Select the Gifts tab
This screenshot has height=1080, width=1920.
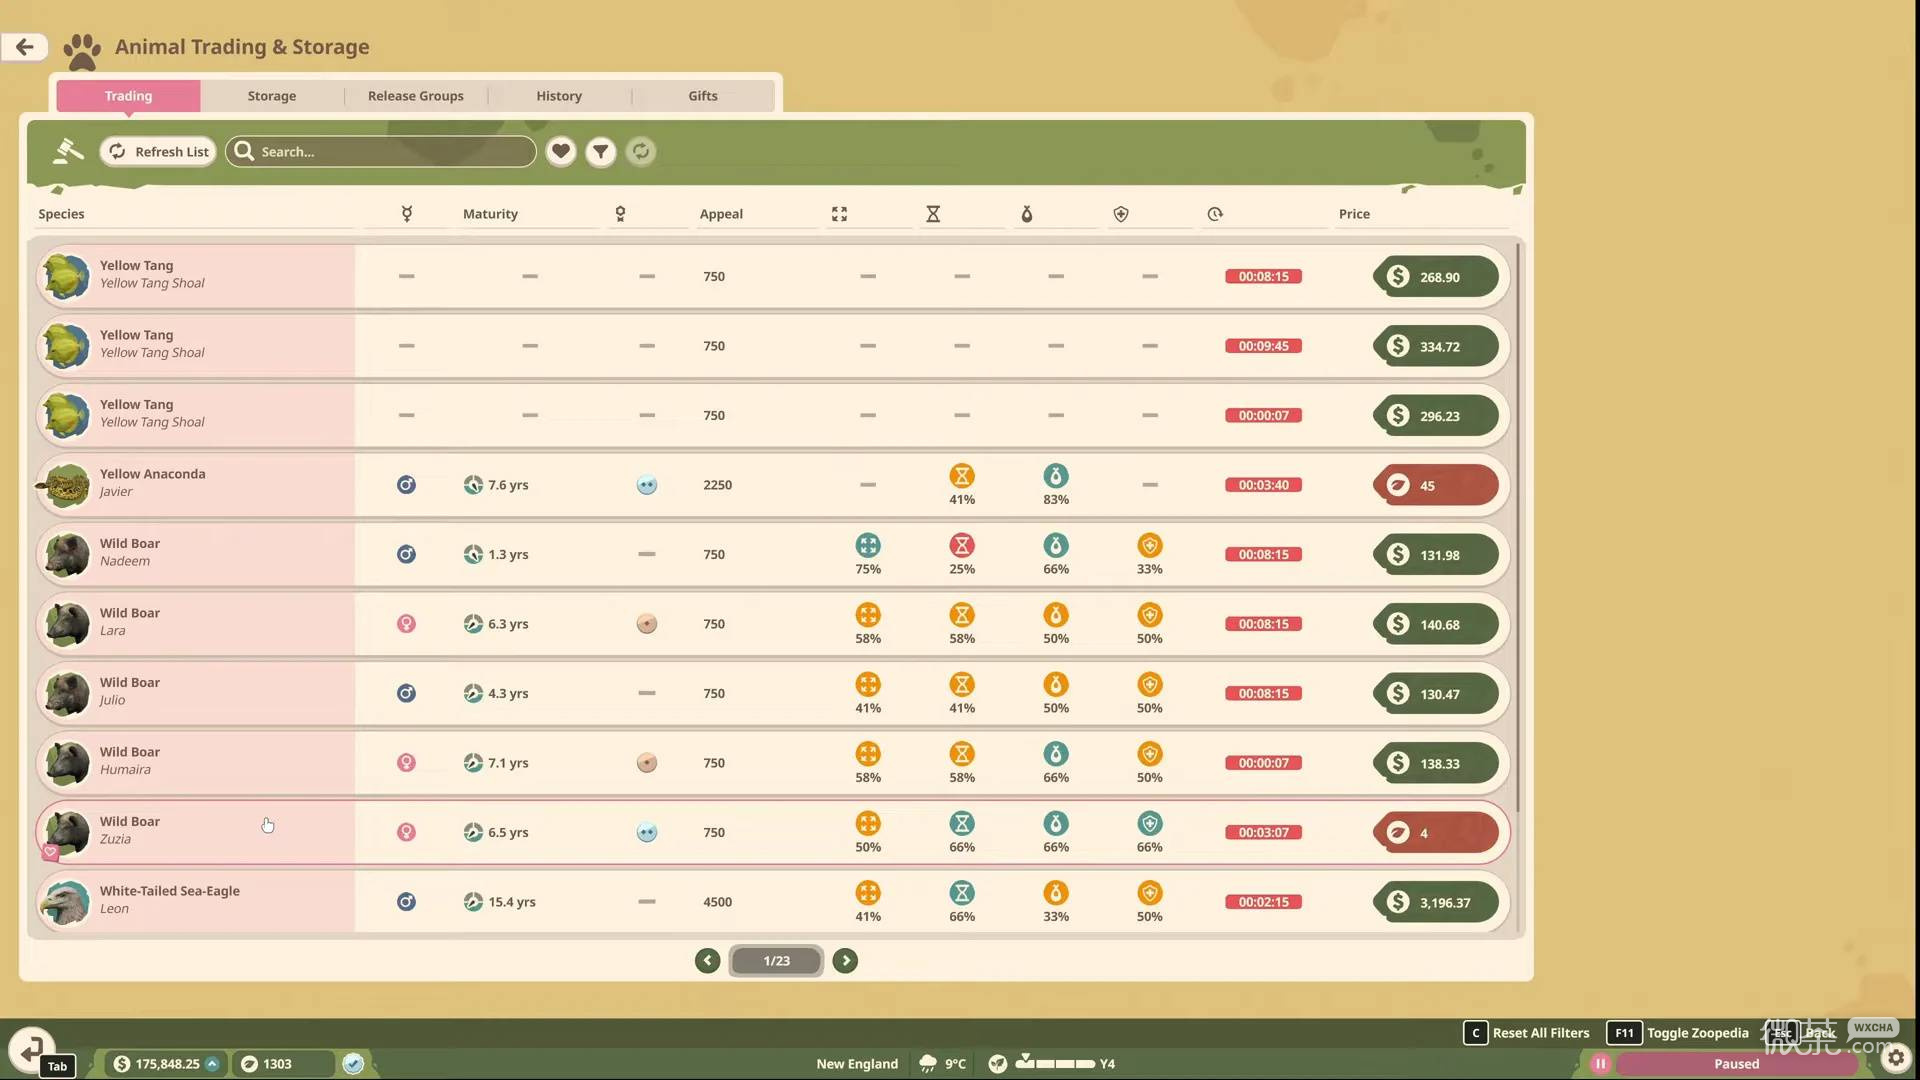703,96
